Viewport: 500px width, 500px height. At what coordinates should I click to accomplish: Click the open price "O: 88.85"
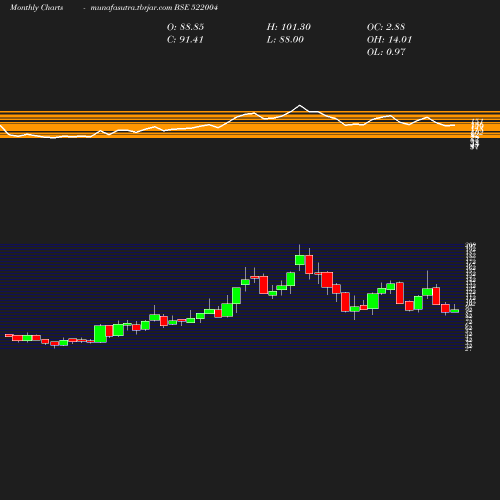pos(185,27)
